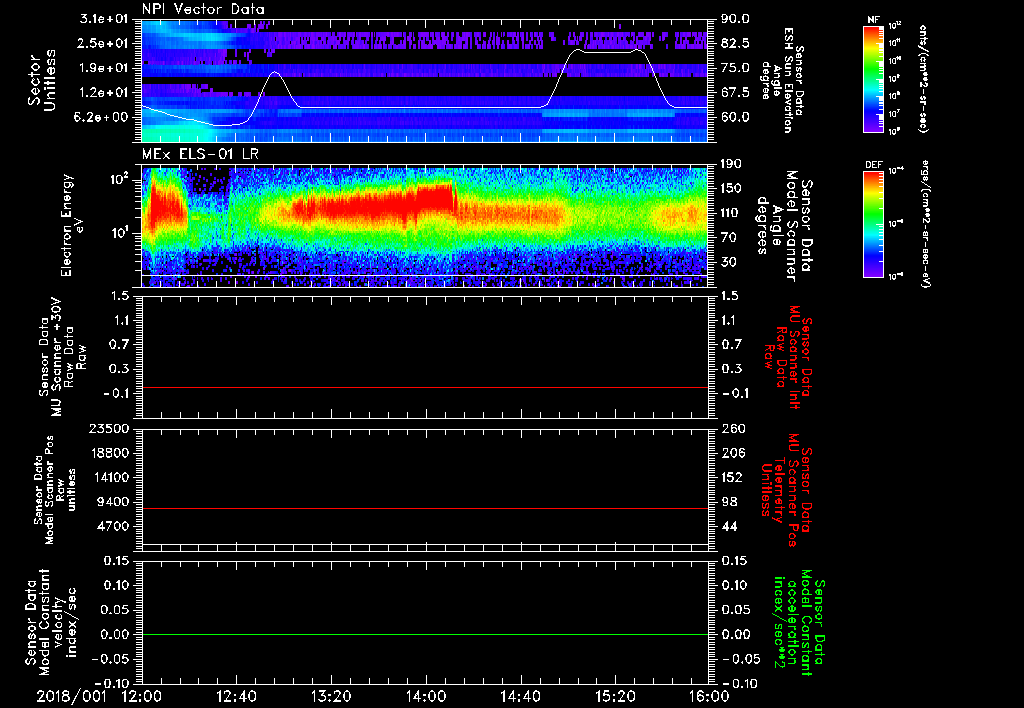
Task: Click the 10¹ electron energy tick
Action: 118,233
